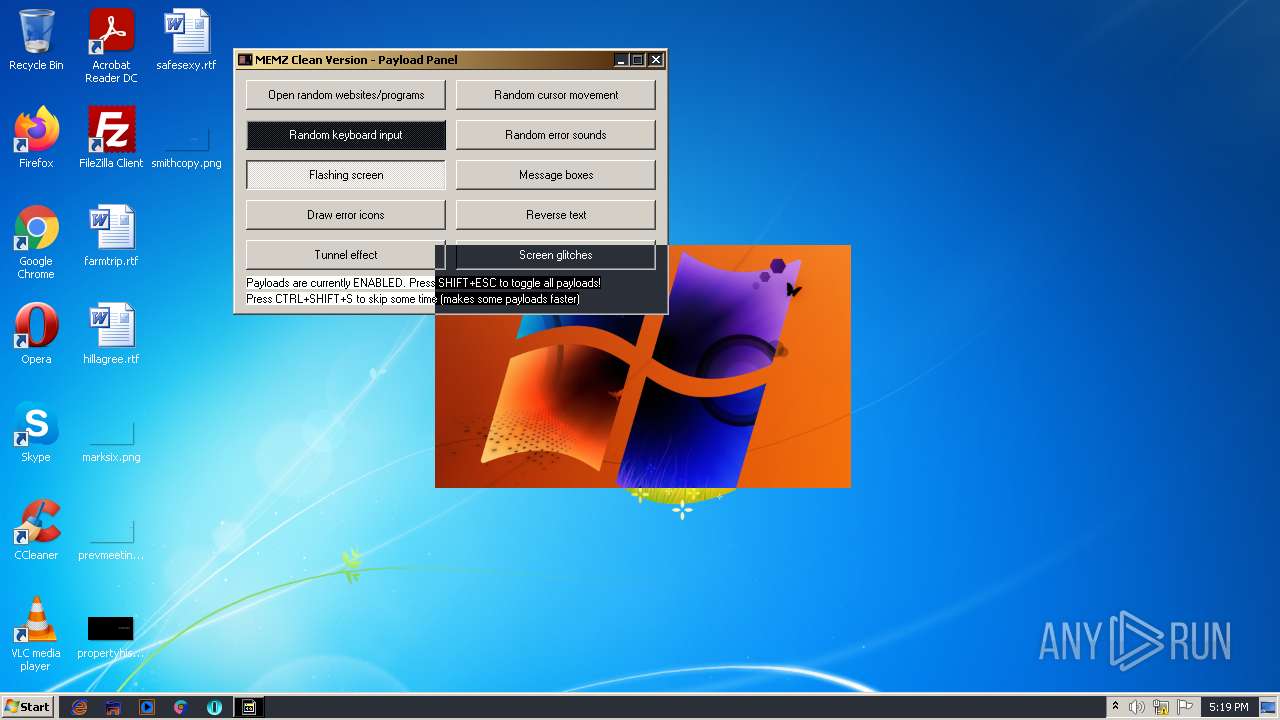Launch VLC media player shortcut
1280x720 pixels.
click(36, 634)
